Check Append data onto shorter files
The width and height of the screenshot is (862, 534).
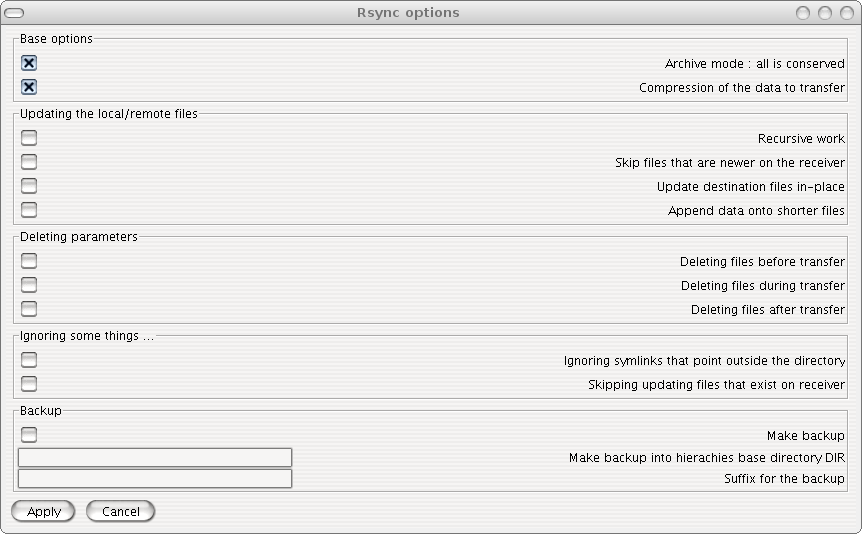click(x=29, y=210)
